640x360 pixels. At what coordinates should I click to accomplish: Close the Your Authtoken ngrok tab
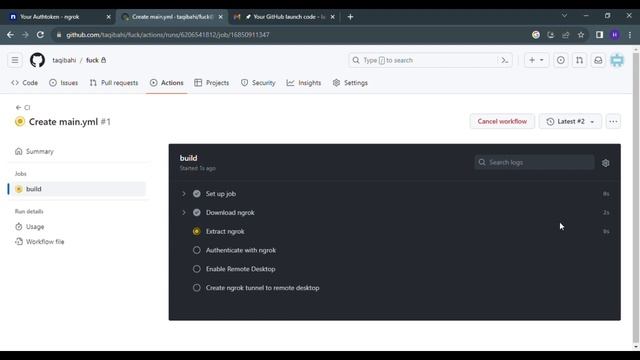coord(108,17)
